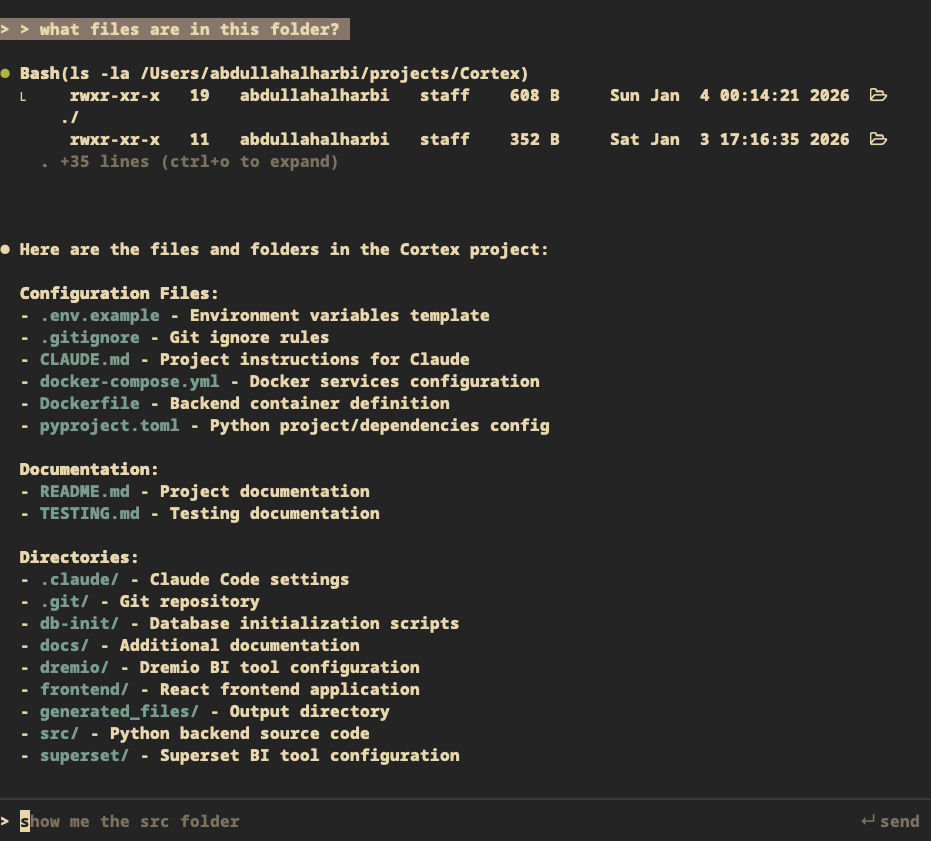Open pyproject.toml

click(x=109, y=425)
